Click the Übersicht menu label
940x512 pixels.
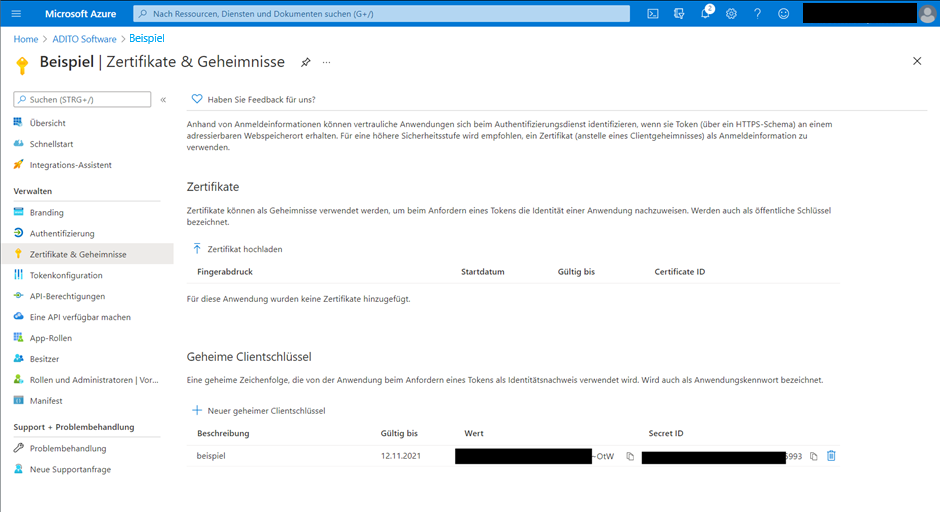point(47,123)
